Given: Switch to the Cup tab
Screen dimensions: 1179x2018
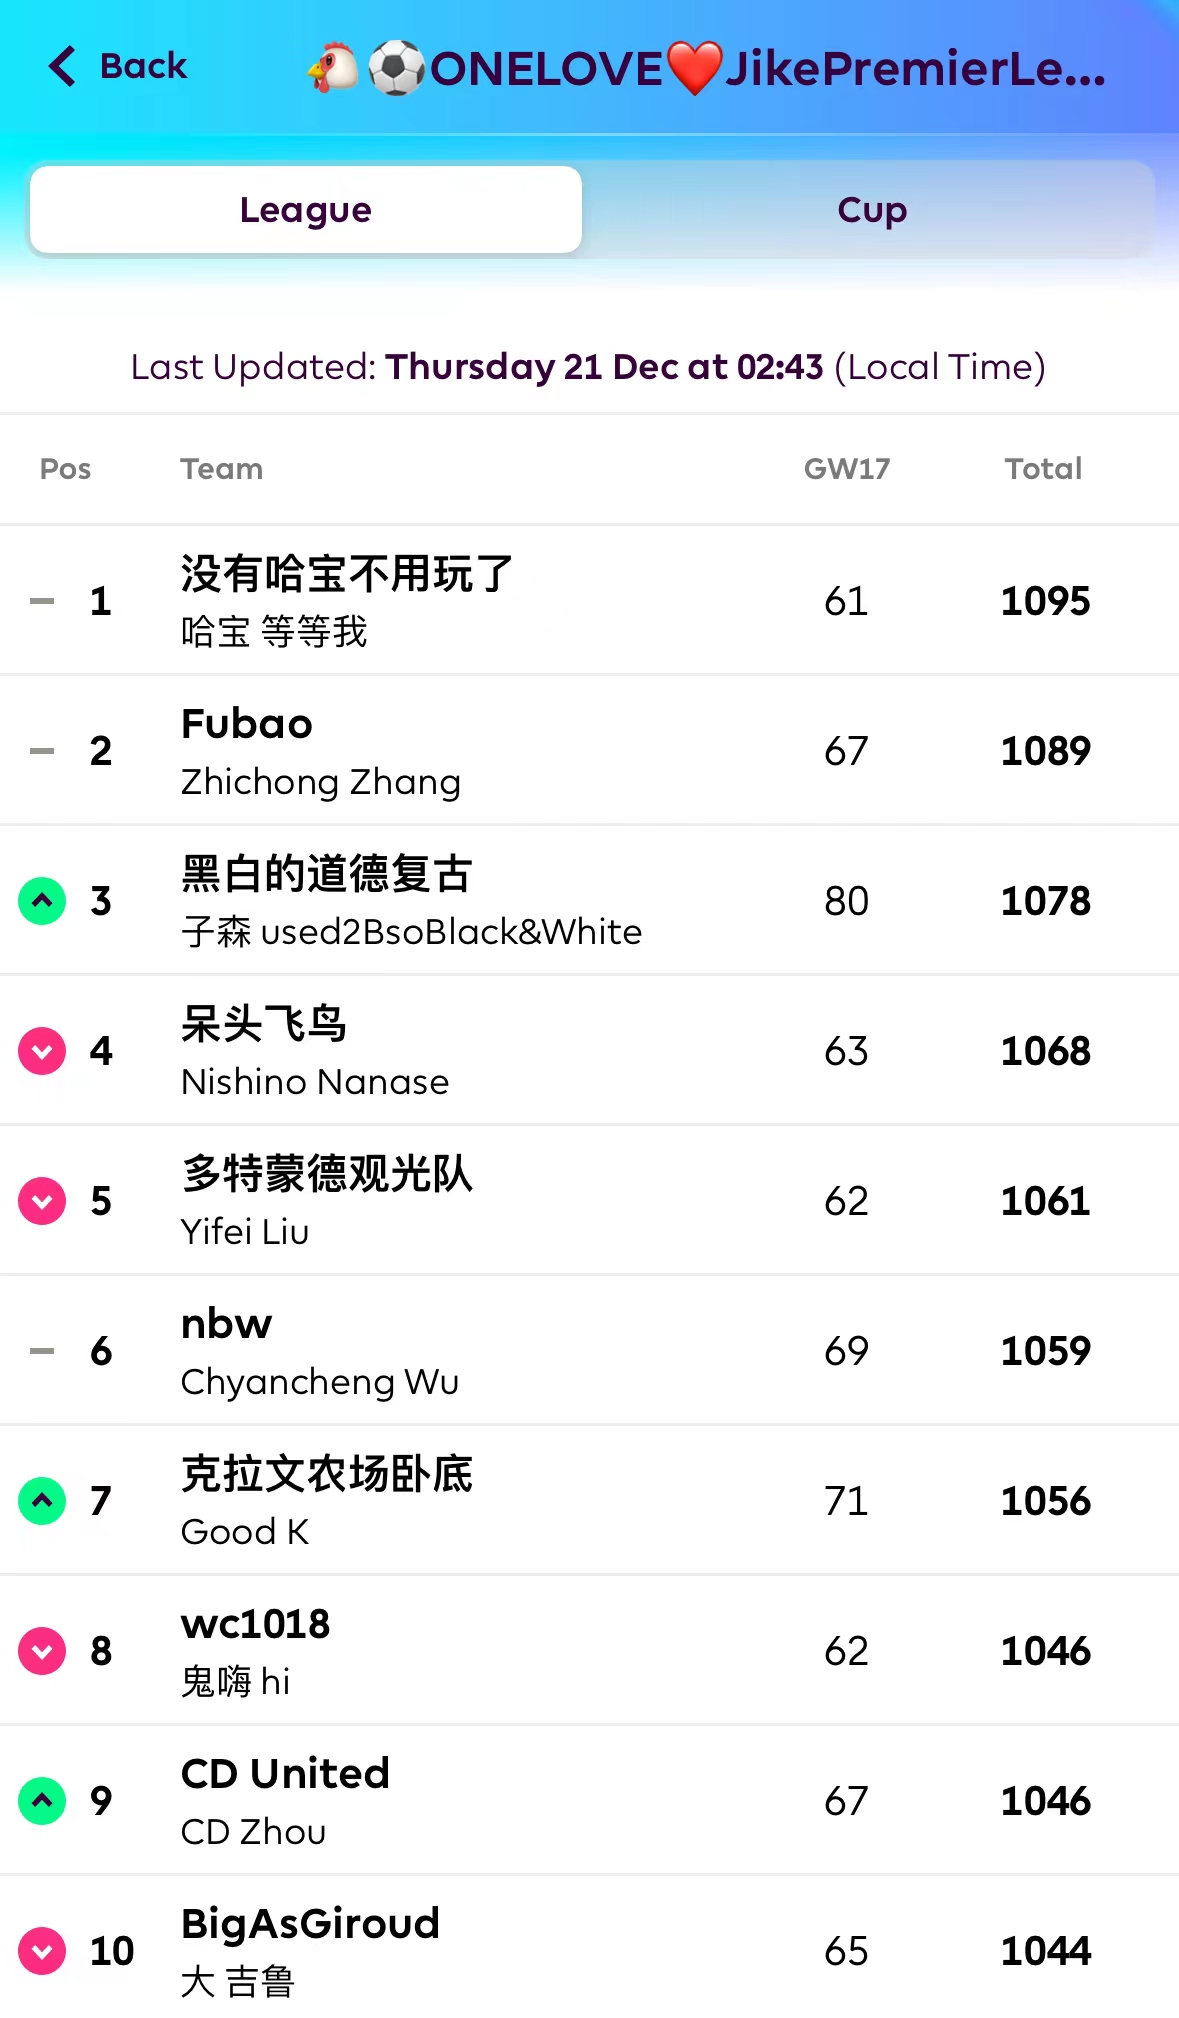Looking at the screenshot, I should tap(872, 210).
